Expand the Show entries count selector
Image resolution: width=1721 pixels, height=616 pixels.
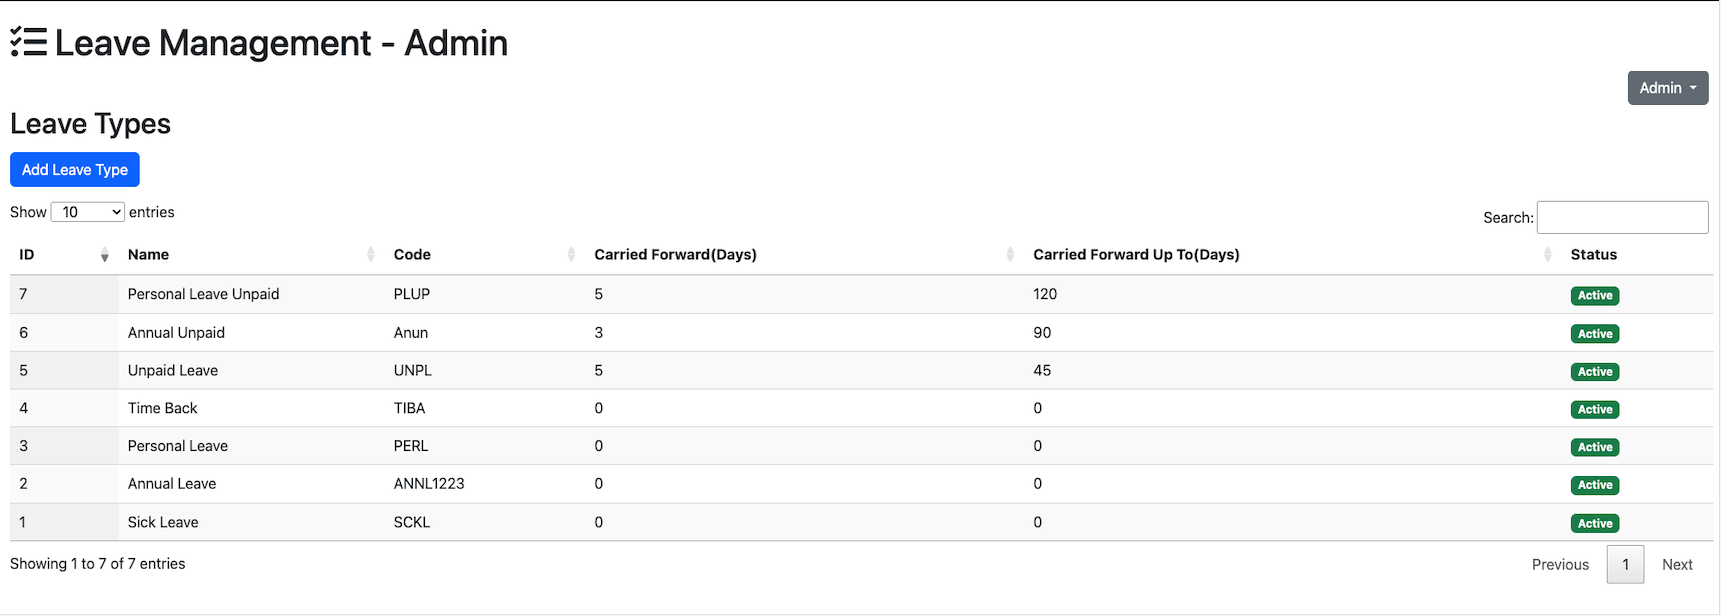pyautogui.click(x=88, y=212)
